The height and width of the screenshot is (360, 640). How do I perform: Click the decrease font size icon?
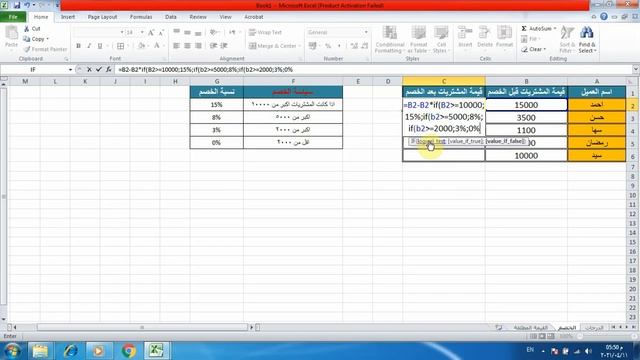coord(162,32)
